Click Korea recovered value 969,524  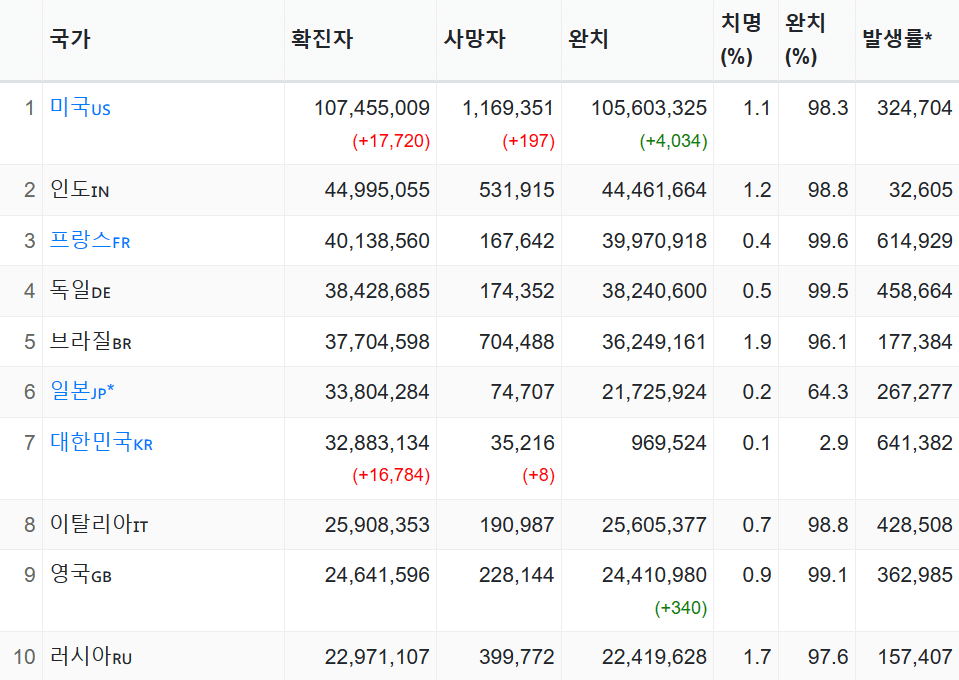[669, 443]
